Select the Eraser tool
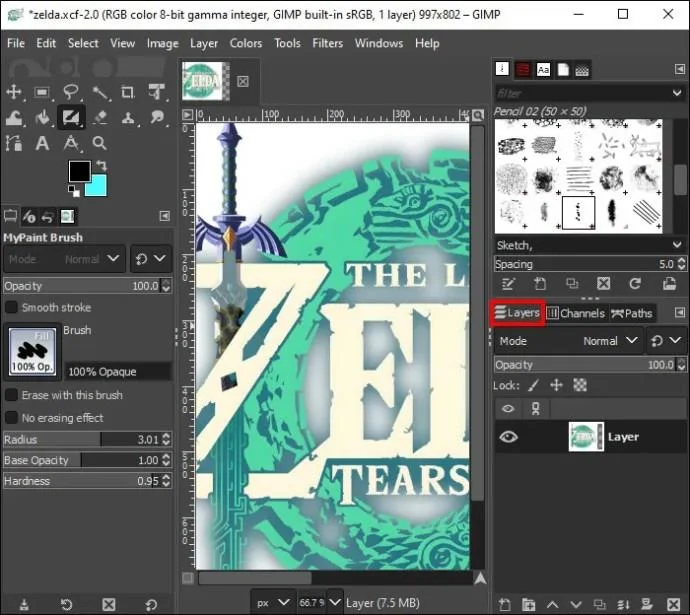690x615 pixels. [100, 117]
